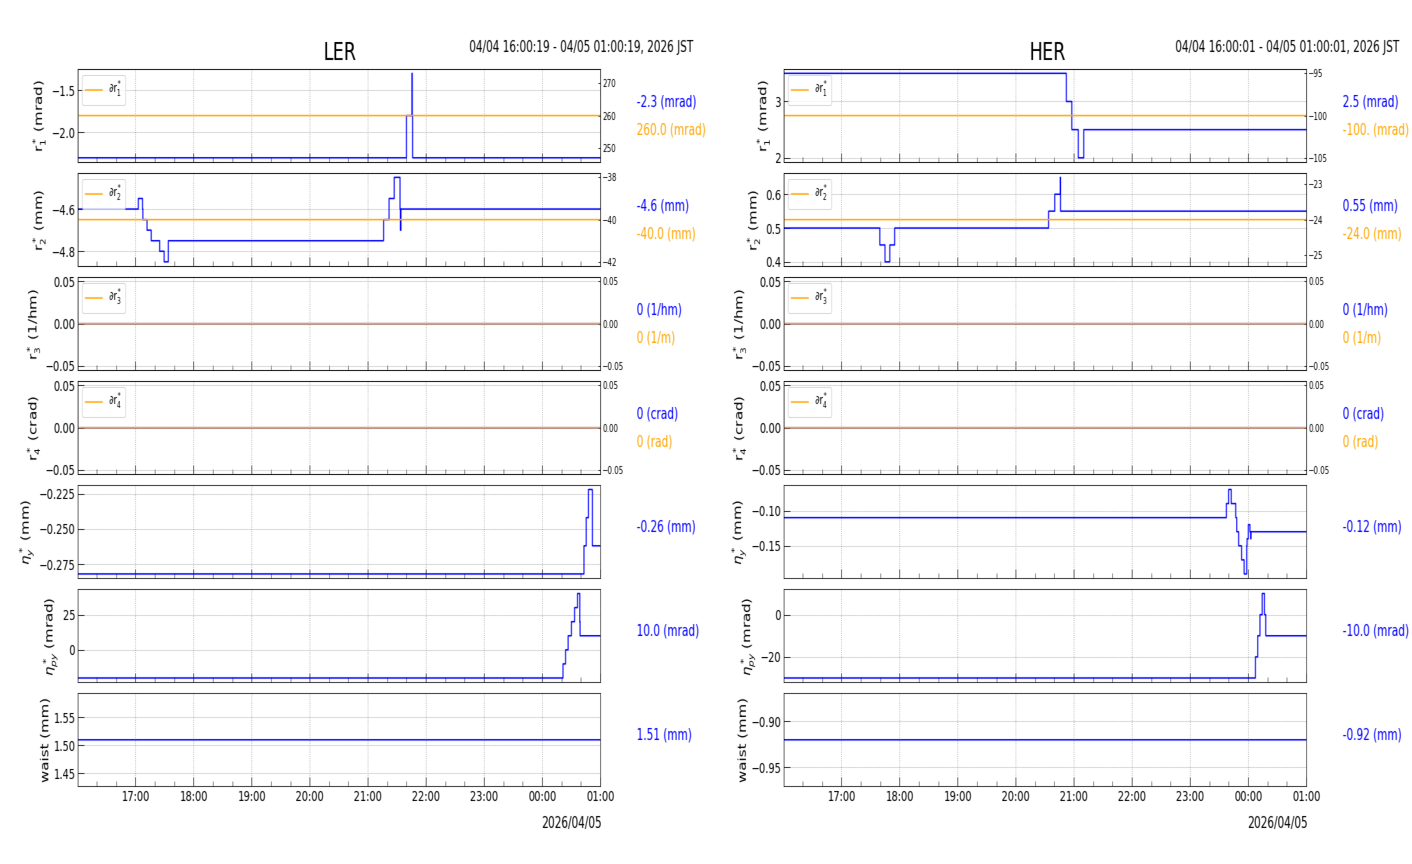Select the HER r4* (crad) axis label
1412x864 pixels.
point(739,428)
